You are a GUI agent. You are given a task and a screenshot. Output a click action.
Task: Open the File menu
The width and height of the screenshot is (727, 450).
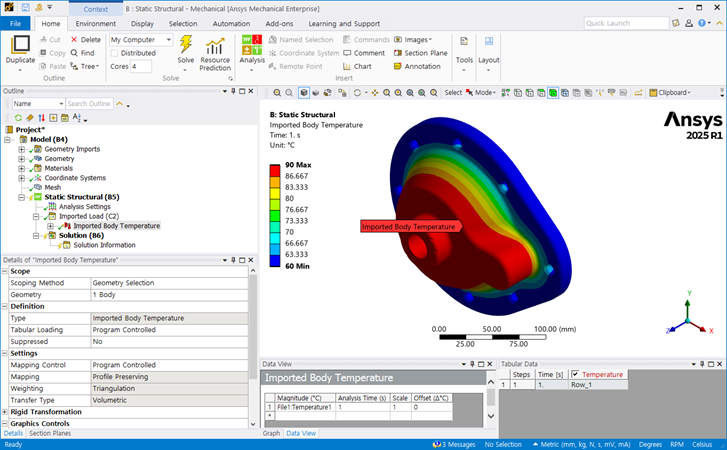[15, 24]
